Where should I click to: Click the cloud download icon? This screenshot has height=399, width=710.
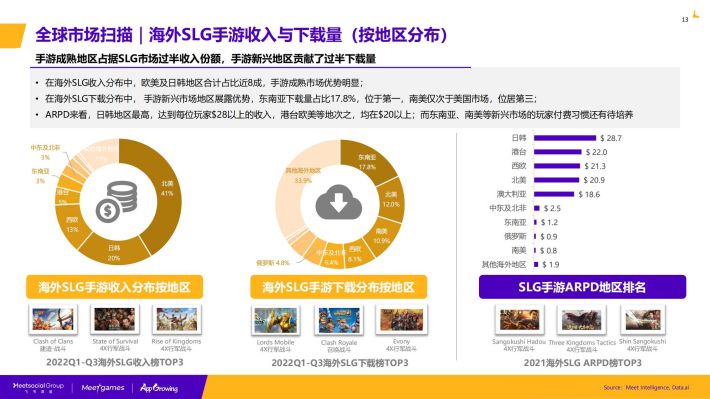coord(339,202)
